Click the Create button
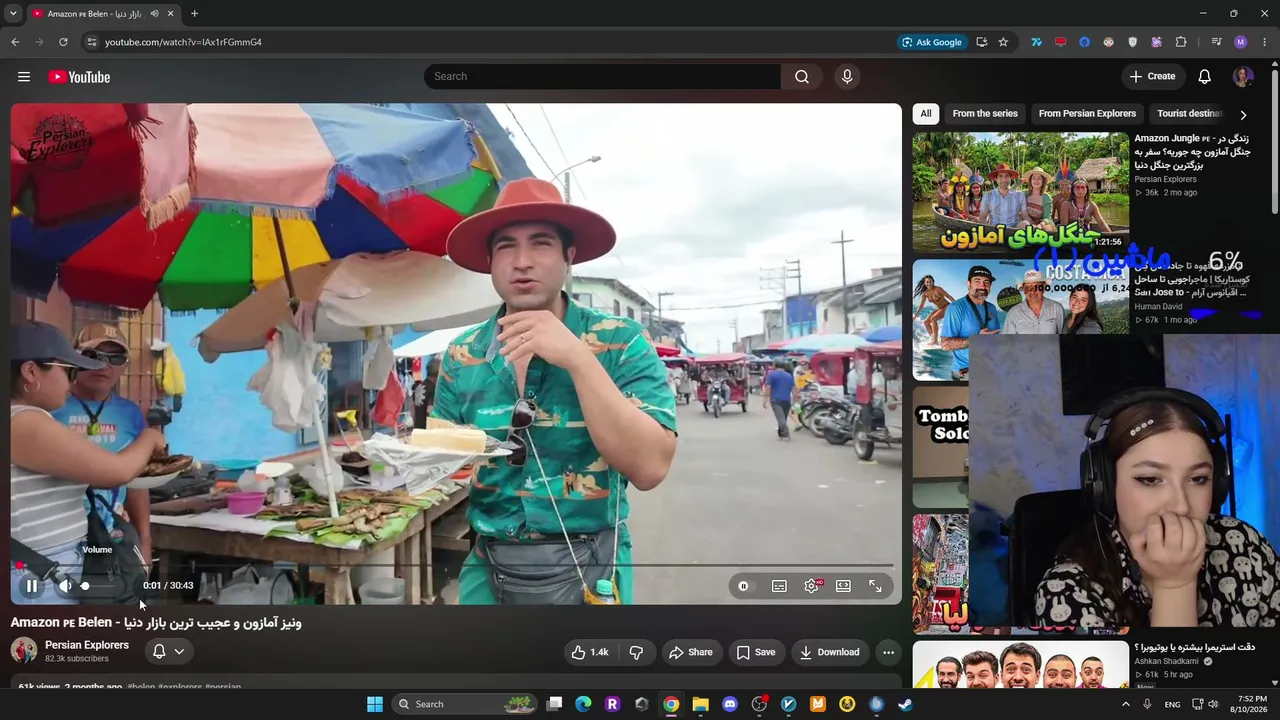Screen dimensions: 1280x720 click(x=1152, y=77)
